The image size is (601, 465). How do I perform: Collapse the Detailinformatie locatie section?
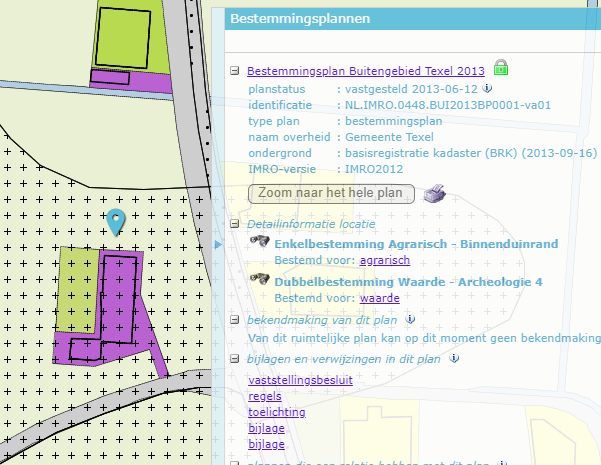(235, 224)
